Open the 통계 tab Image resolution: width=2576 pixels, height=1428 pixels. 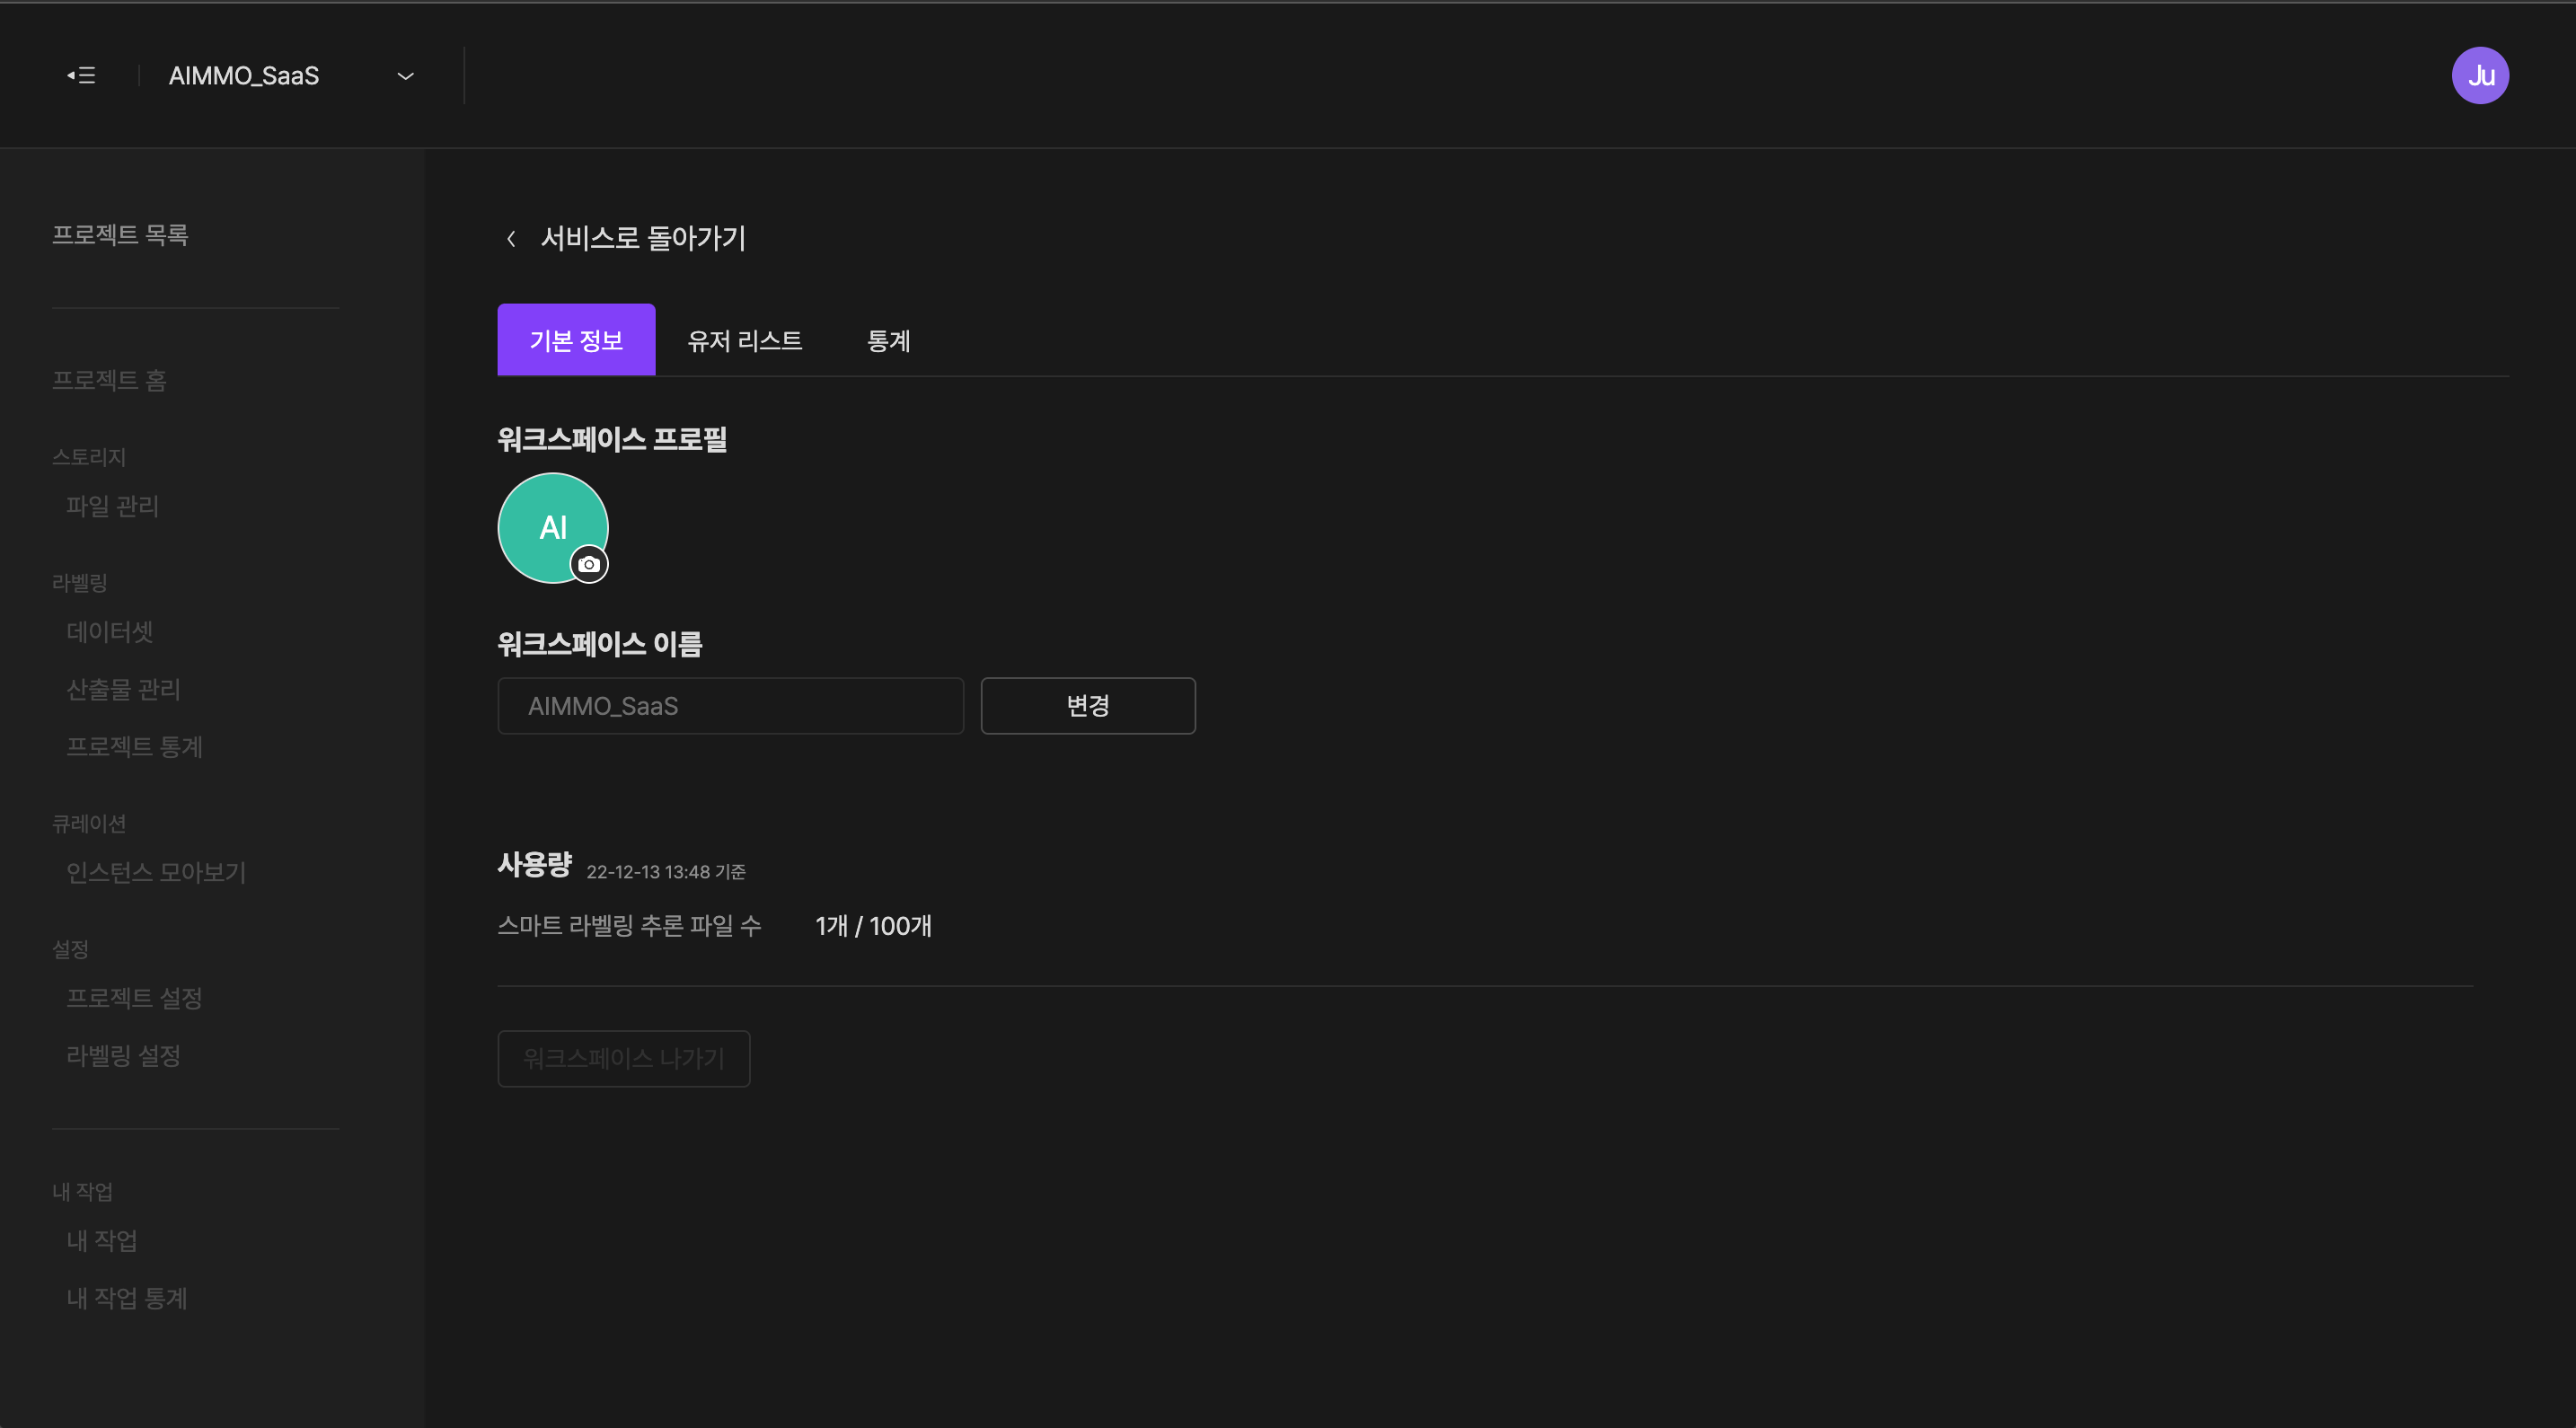[888, 340]
